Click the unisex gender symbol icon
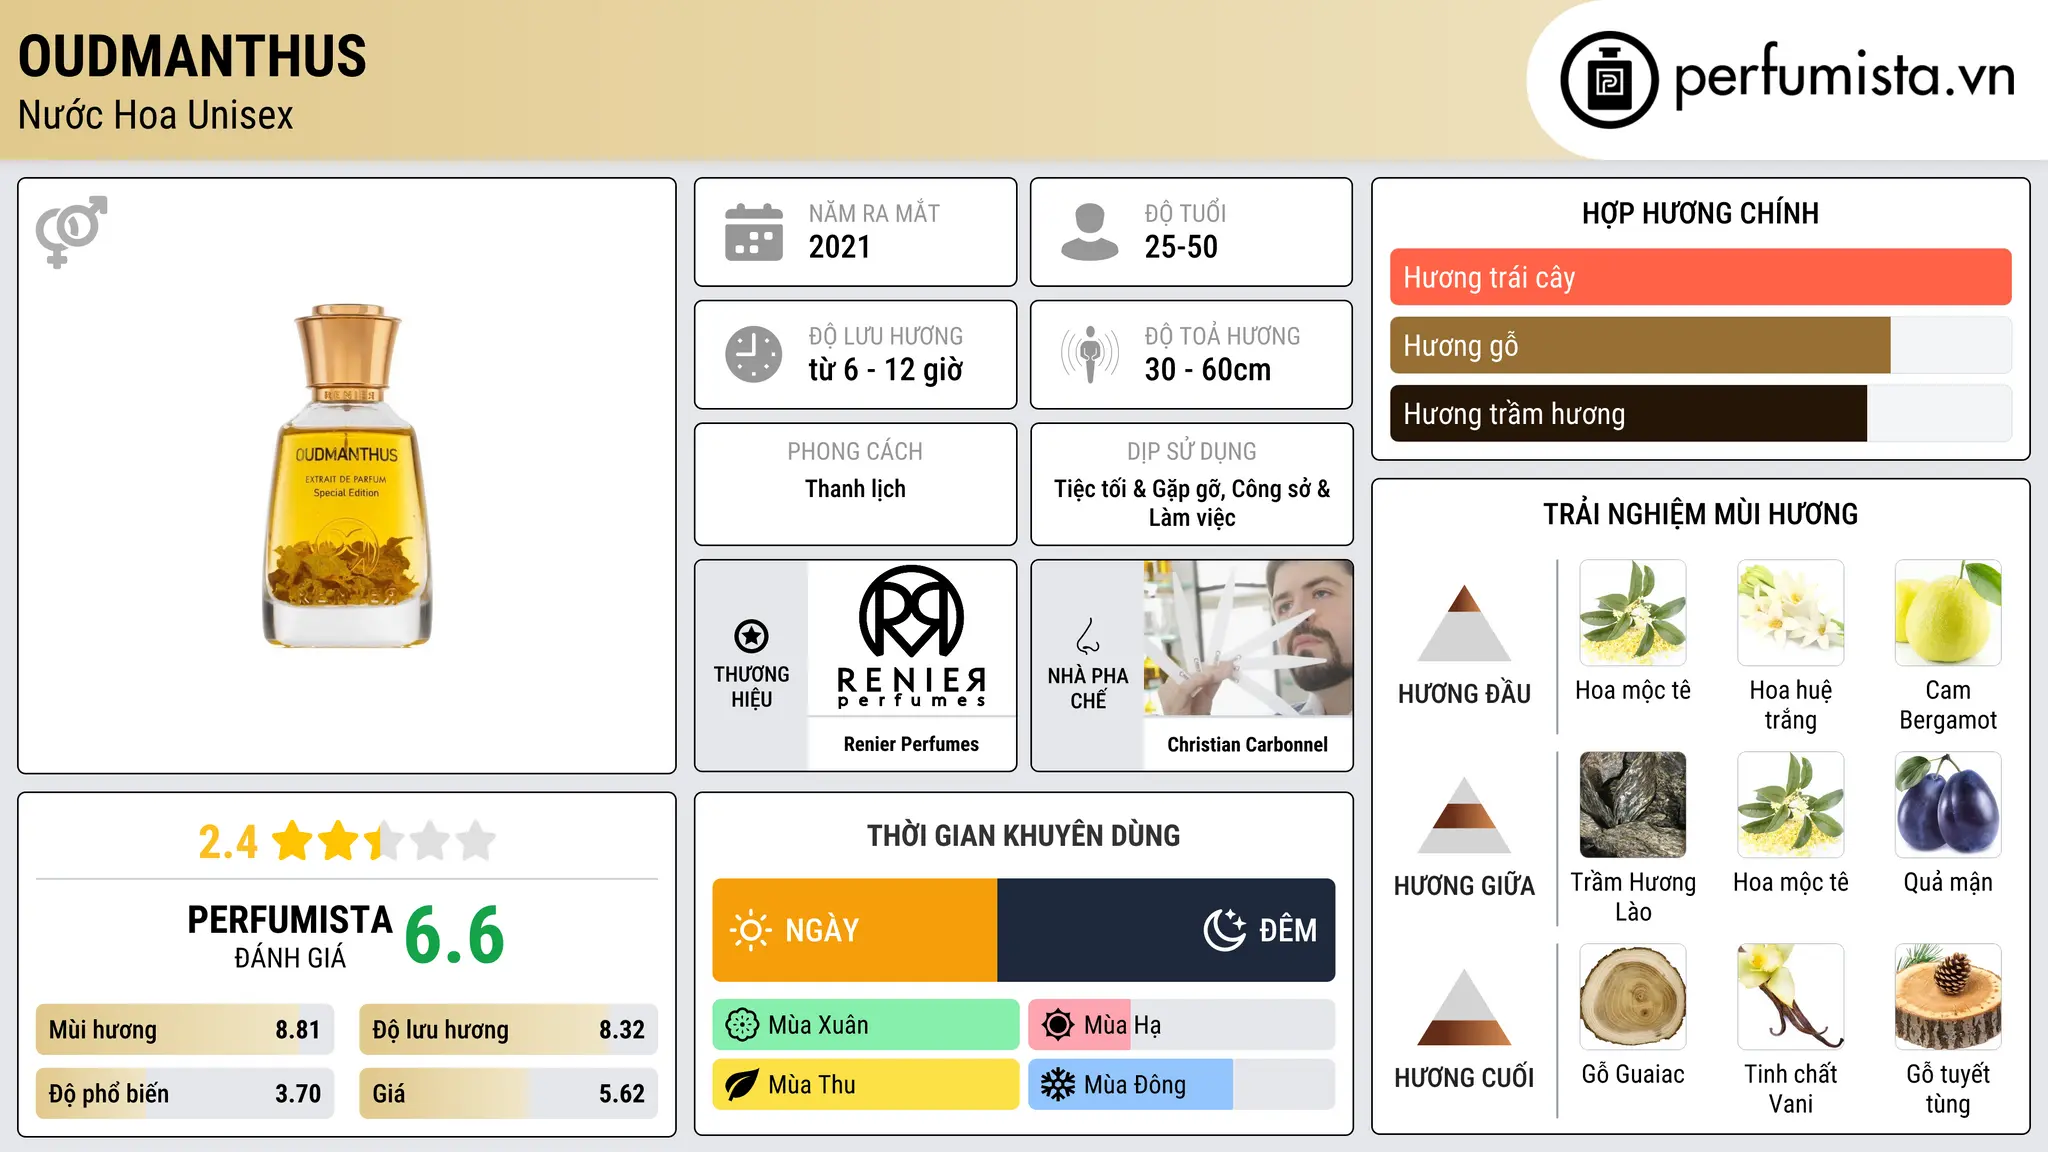Image resolution: width=2048 pixels, height=1152 pixels. (71, 231)
